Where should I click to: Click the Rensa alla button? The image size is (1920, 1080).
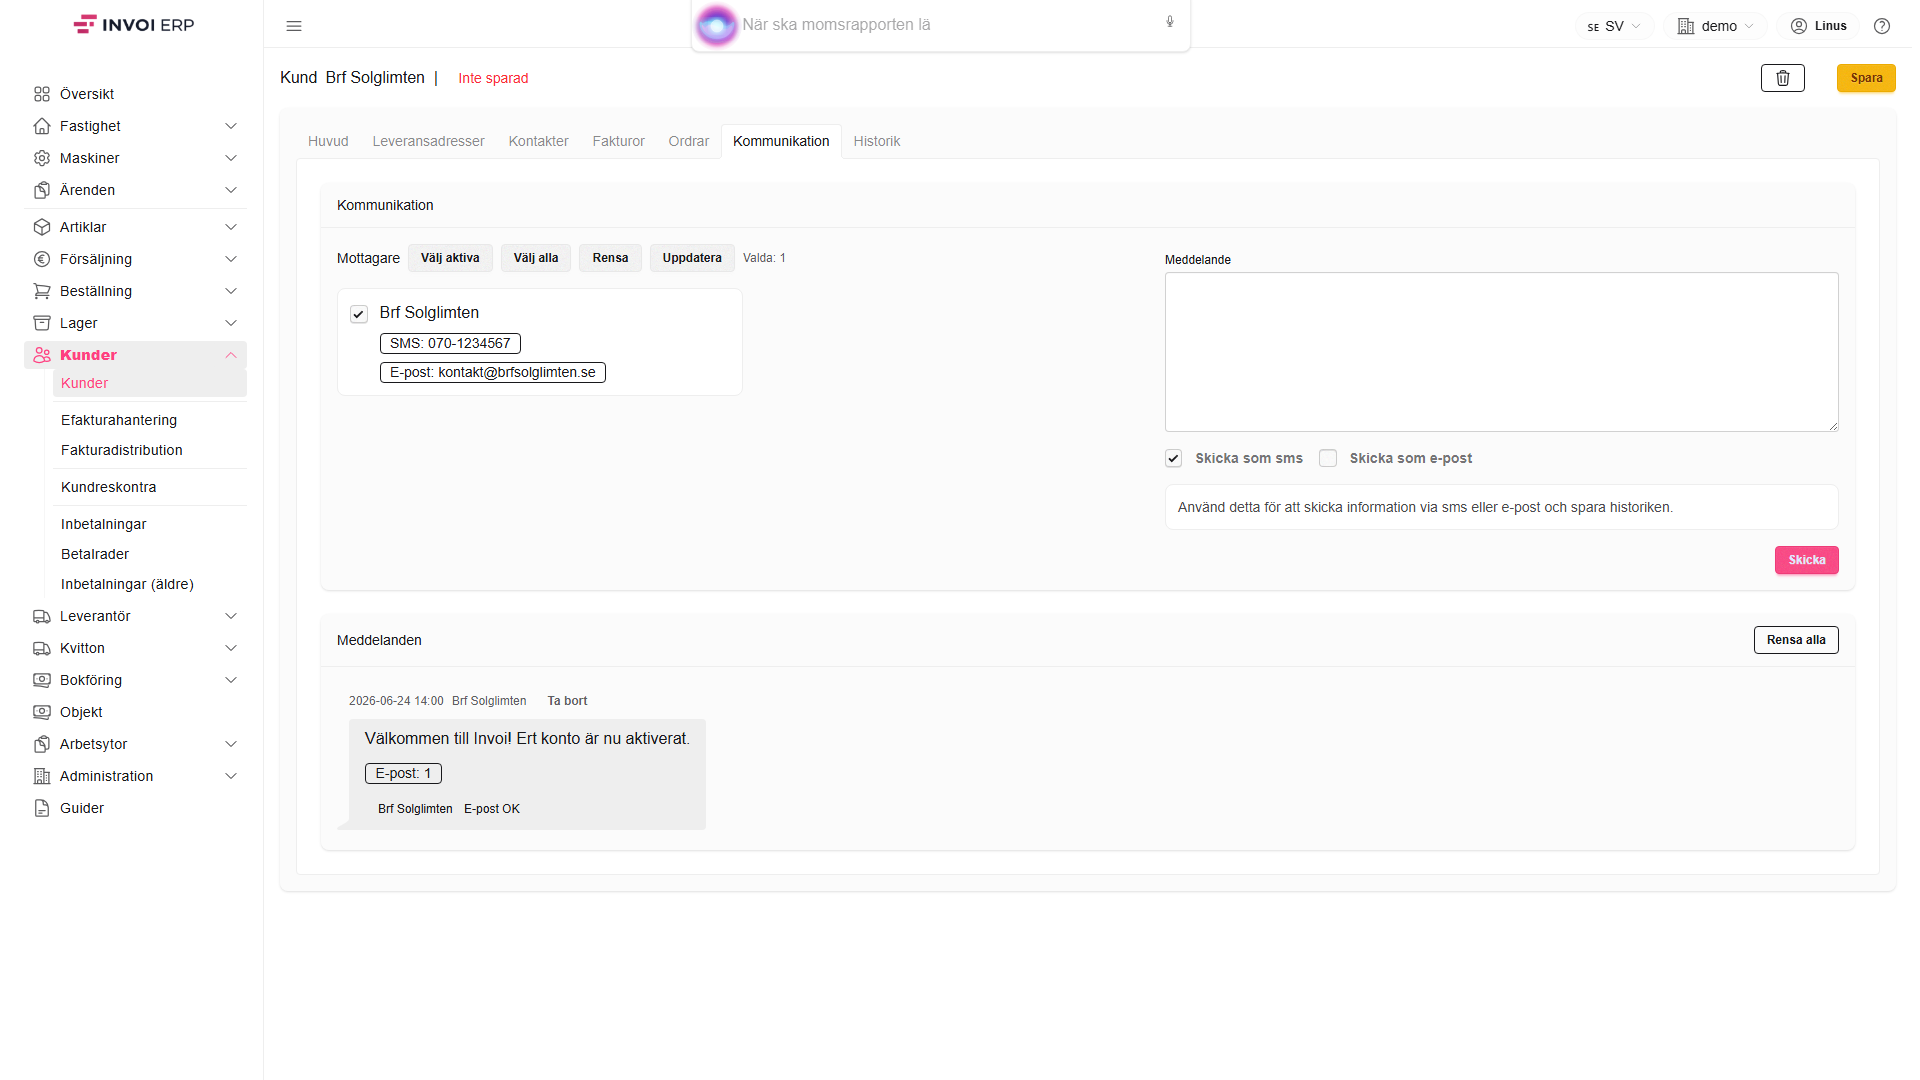pyautogui.click(x=1796, y=640)
